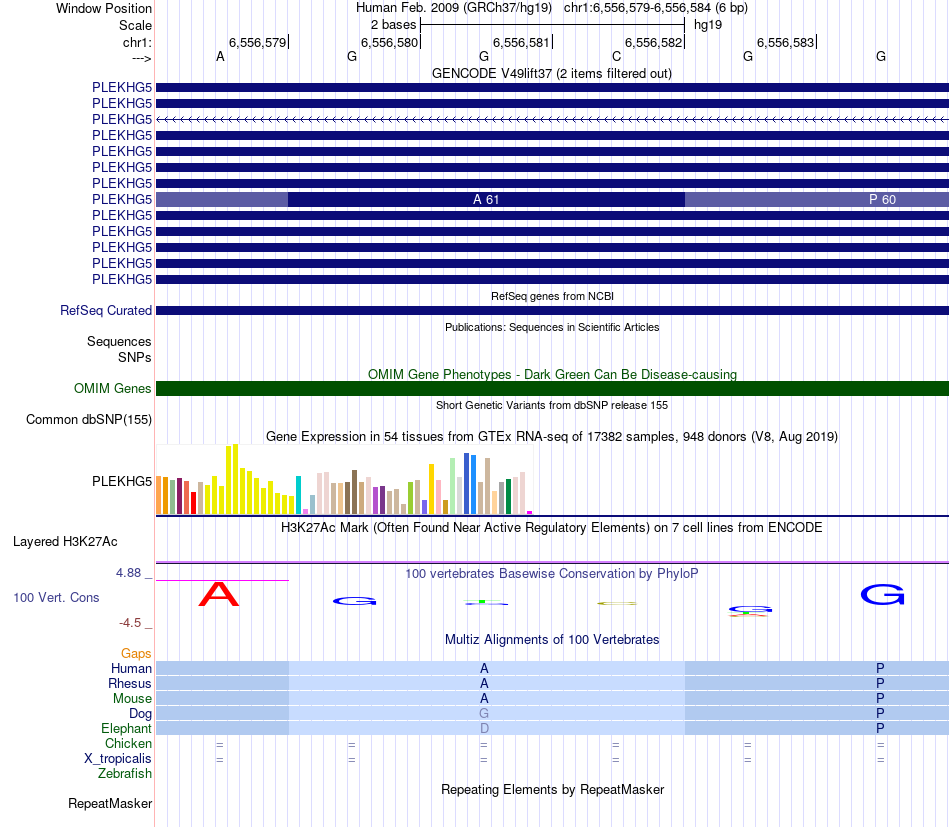Screen dimensions: 950x827
Task: Click the X_tropicalis alignment row label
Action: tap(118, 759)
